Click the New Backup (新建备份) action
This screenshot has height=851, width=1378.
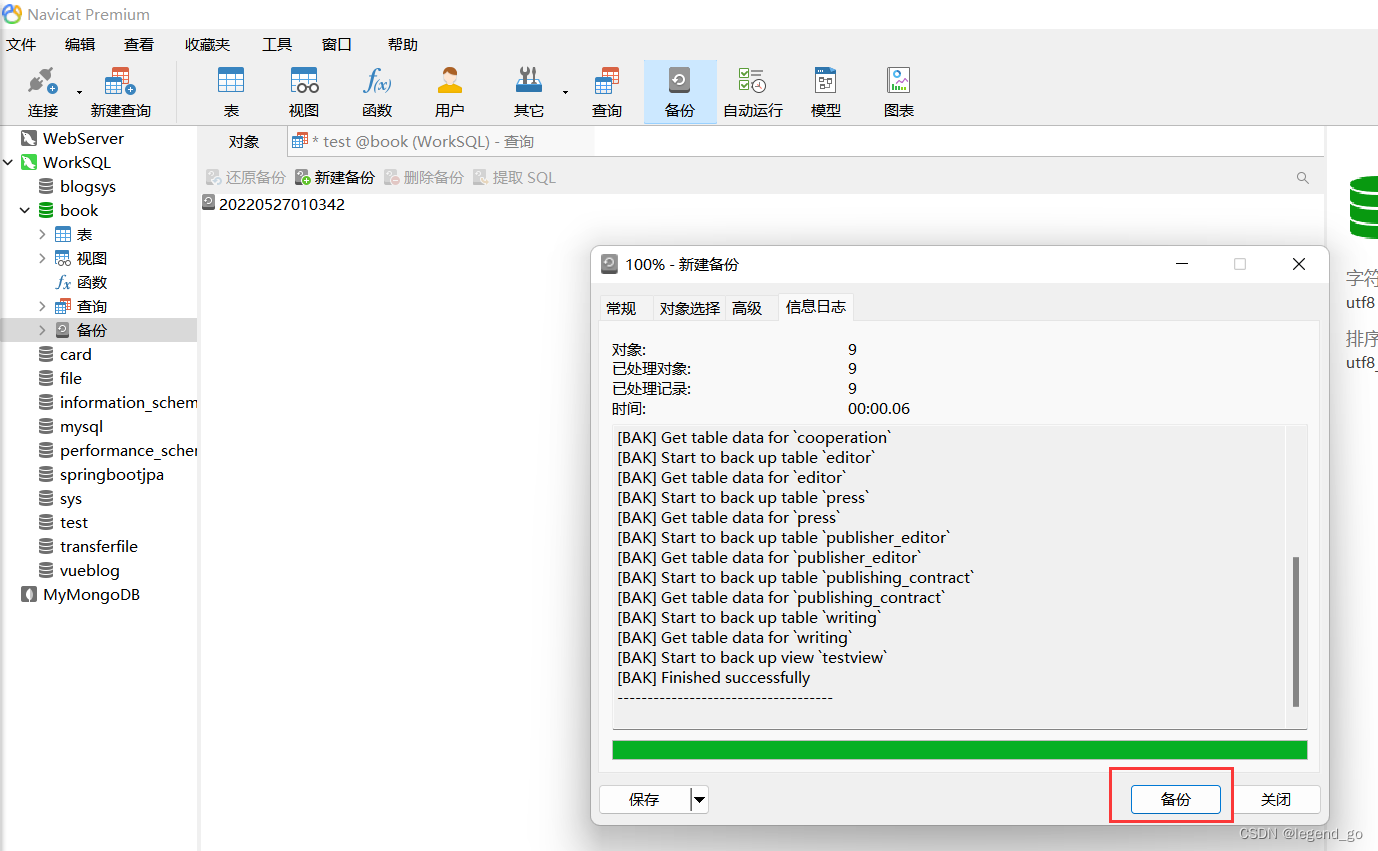click(335, 177)
